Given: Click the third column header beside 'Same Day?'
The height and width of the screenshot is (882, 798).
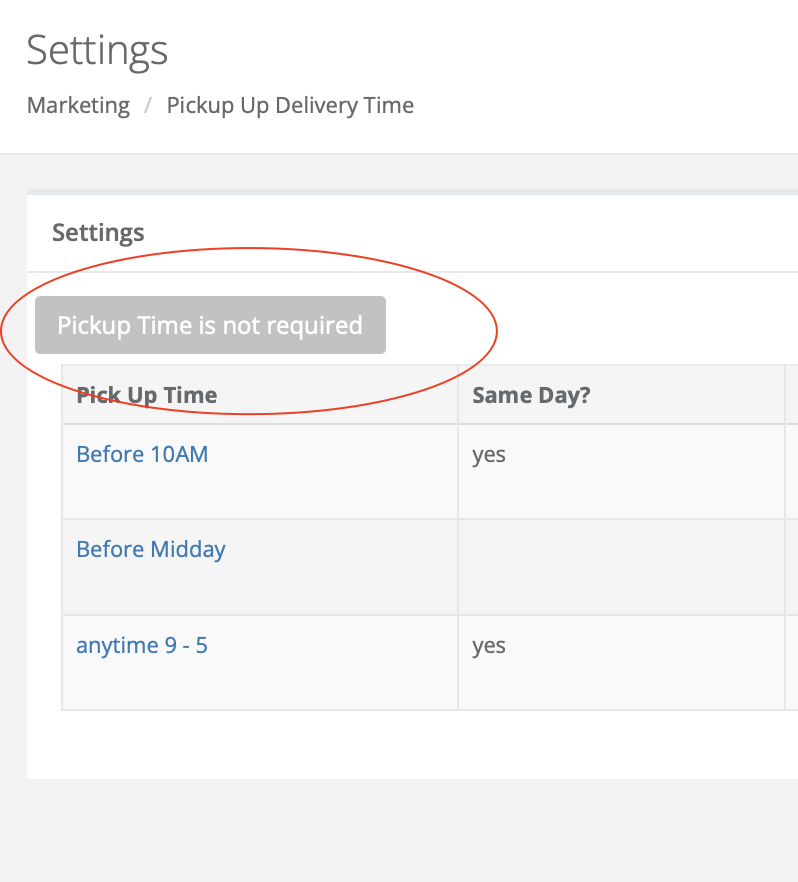Looking at the screenshot, I should coord(791,395).
